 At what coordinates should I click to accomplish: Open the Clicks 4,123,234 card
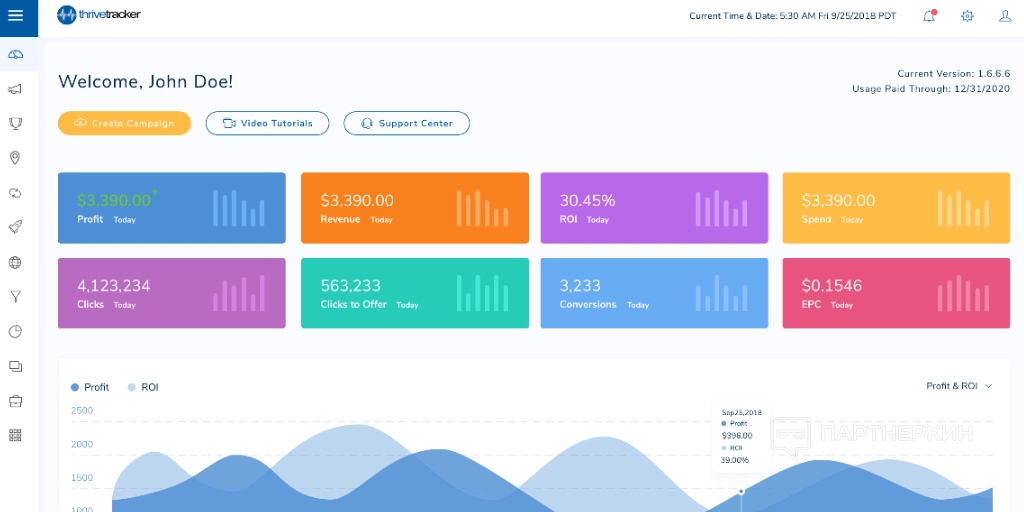click(172, 293)
